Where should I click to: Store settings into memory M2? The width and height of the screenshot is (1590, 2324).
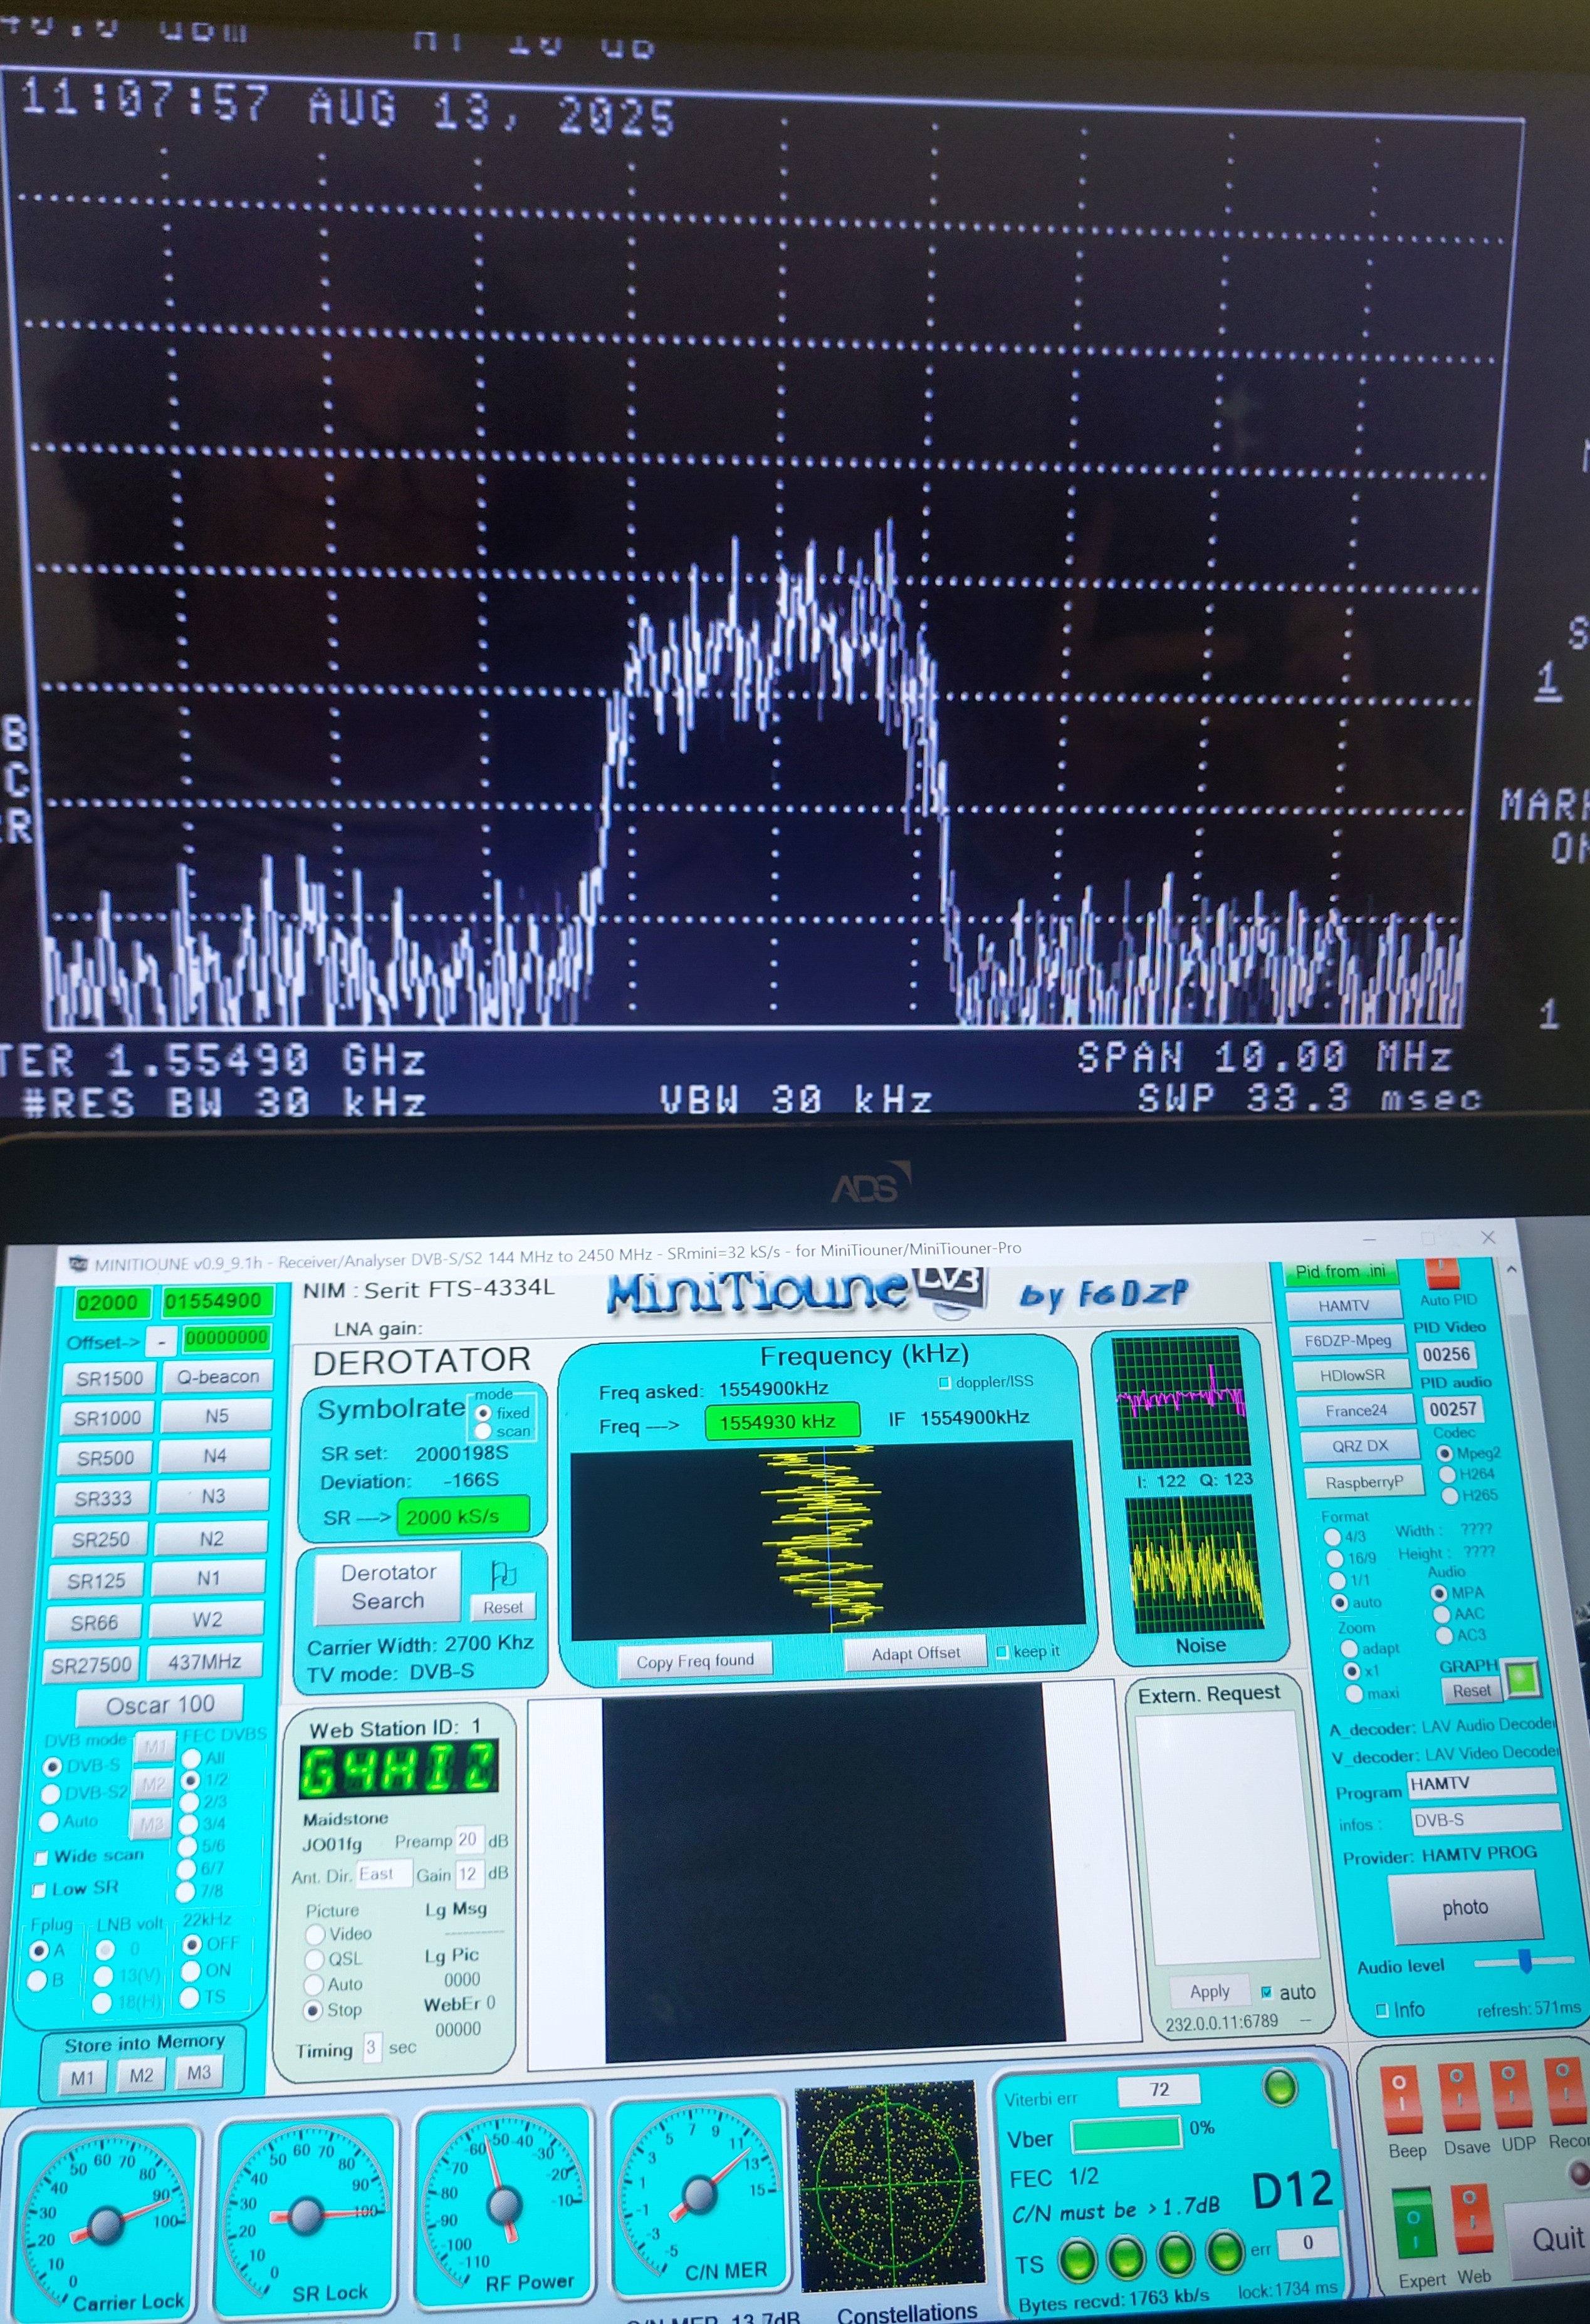(x=141, y=2076)
